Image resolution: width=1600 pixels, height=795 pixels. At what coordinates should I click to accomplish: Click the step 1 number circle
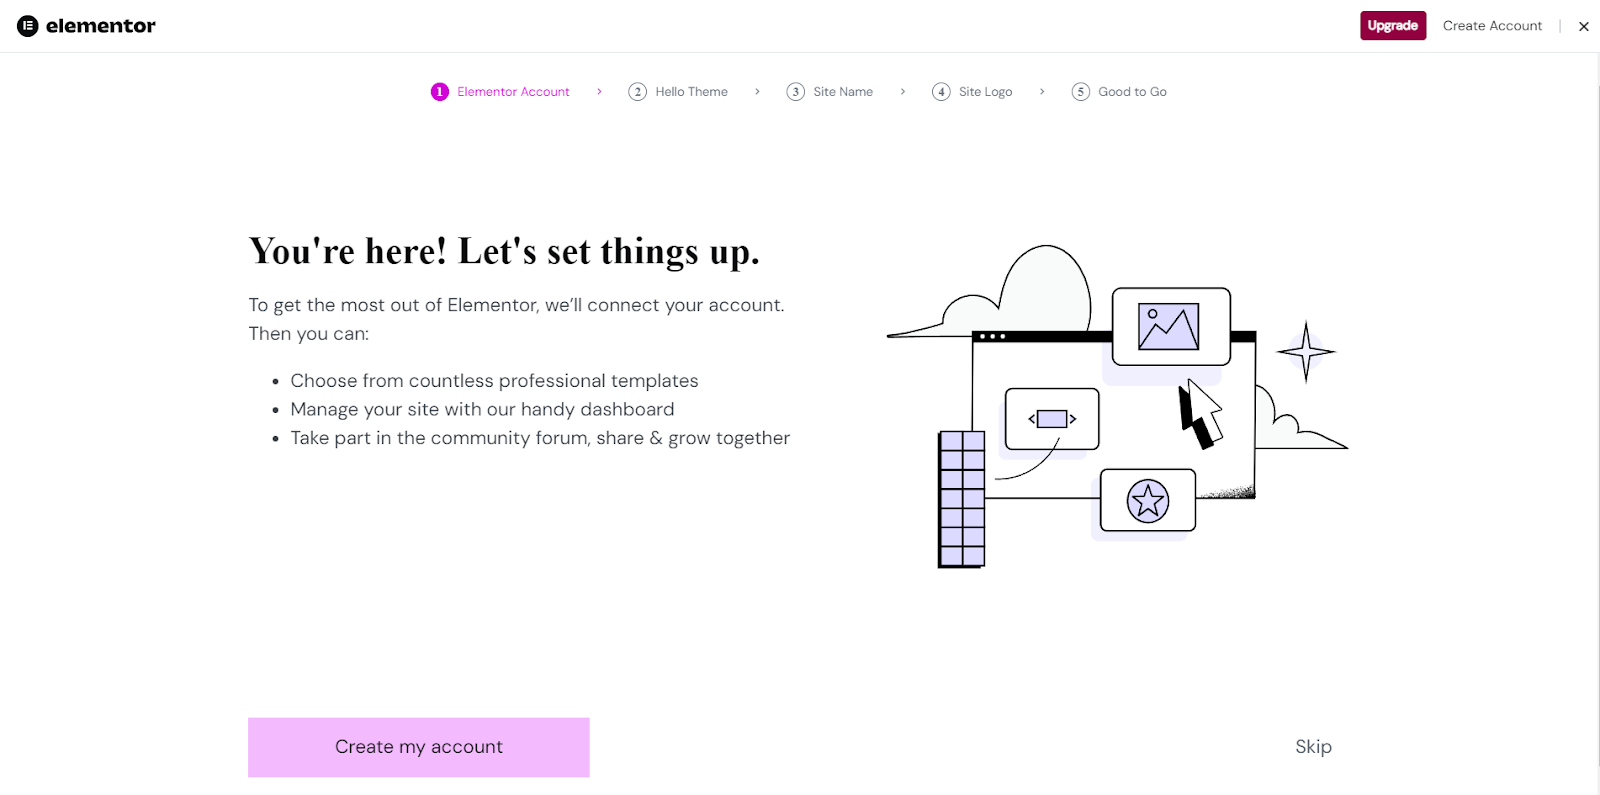pyautogui.click(x=440, y=92)
